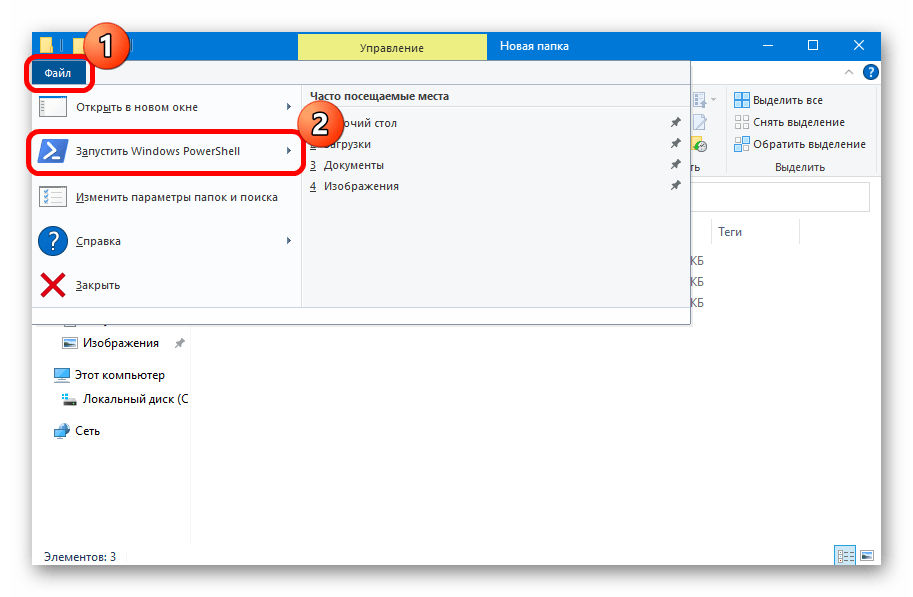Expand submenu arrow next to Справка

(289, 241)
